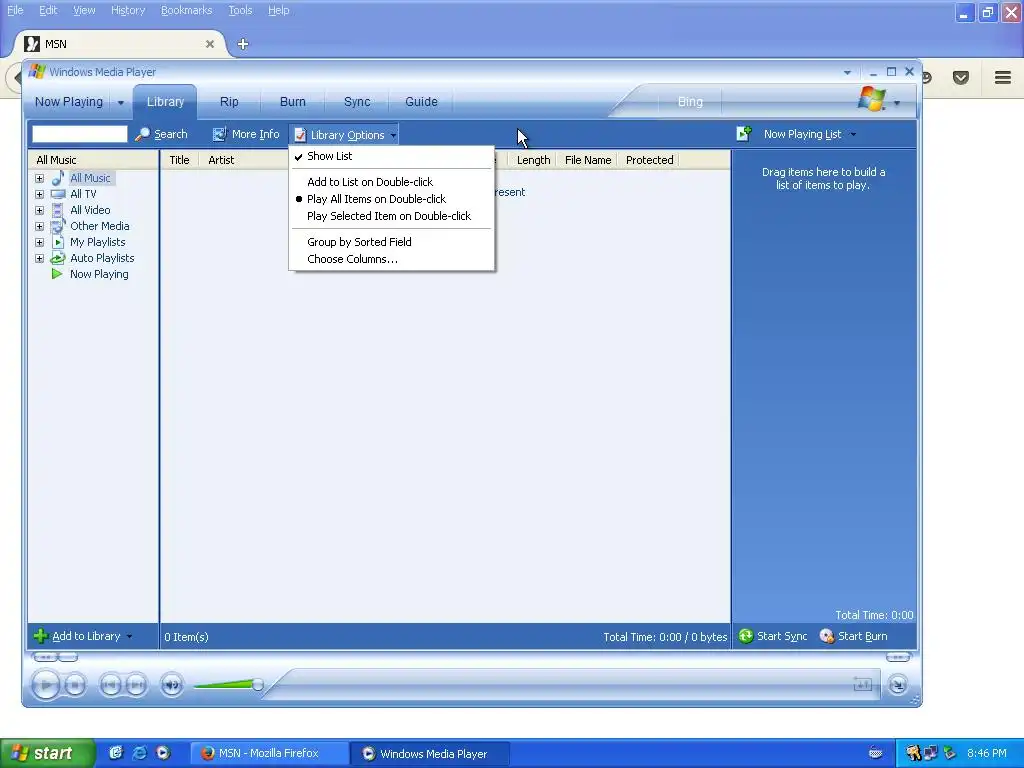Select Now Playing in library tree
The width and height of the screenshot is (1024, 768).
(99, 274)
